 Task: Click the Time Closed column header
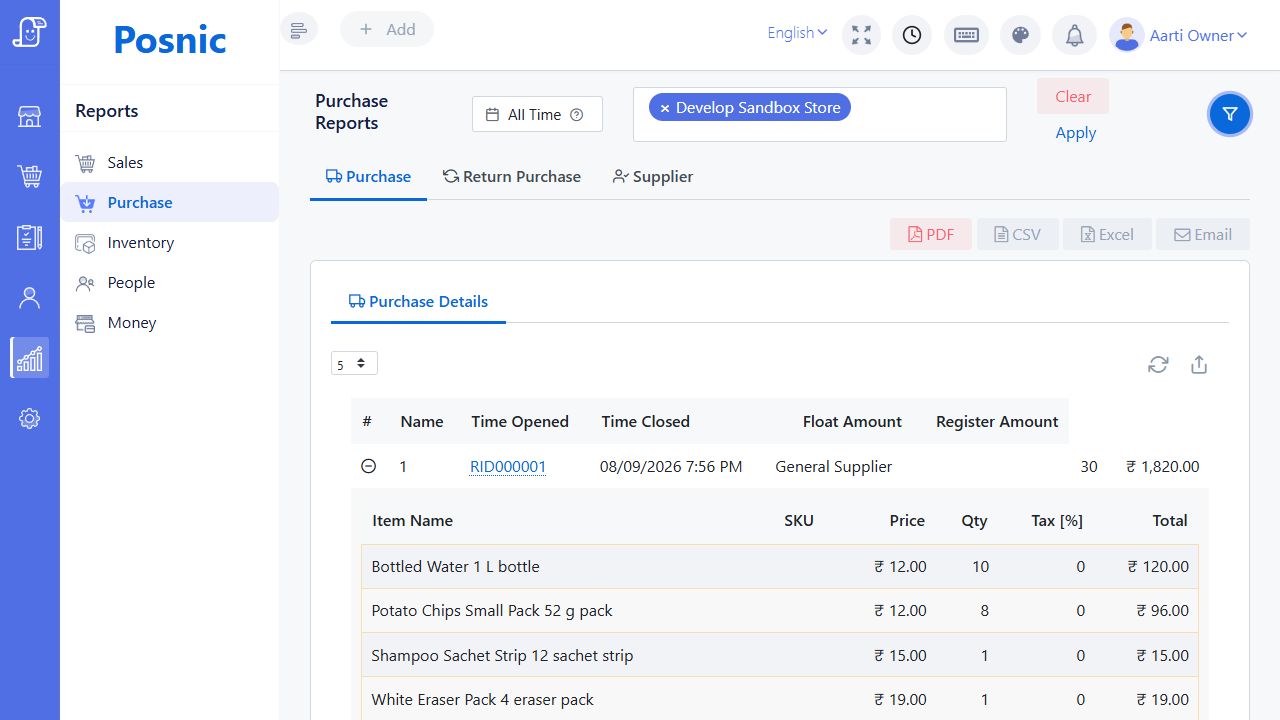646,421
